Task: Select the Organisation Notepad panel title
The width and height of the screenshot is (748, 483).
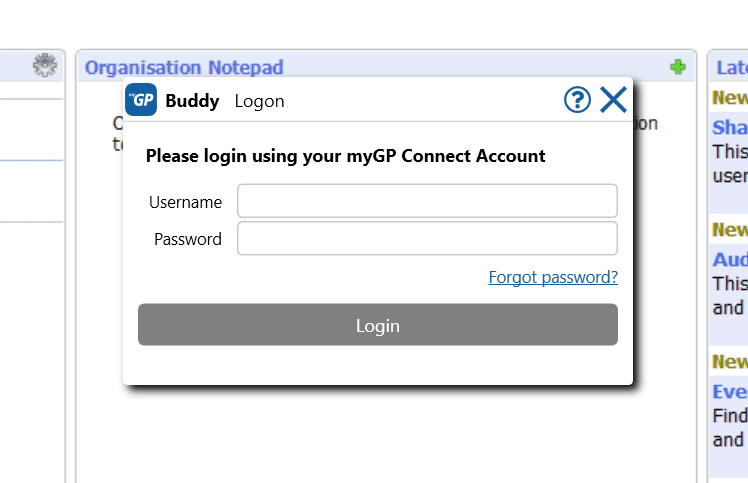Action: pyautogui.click(x=184, y=67)
